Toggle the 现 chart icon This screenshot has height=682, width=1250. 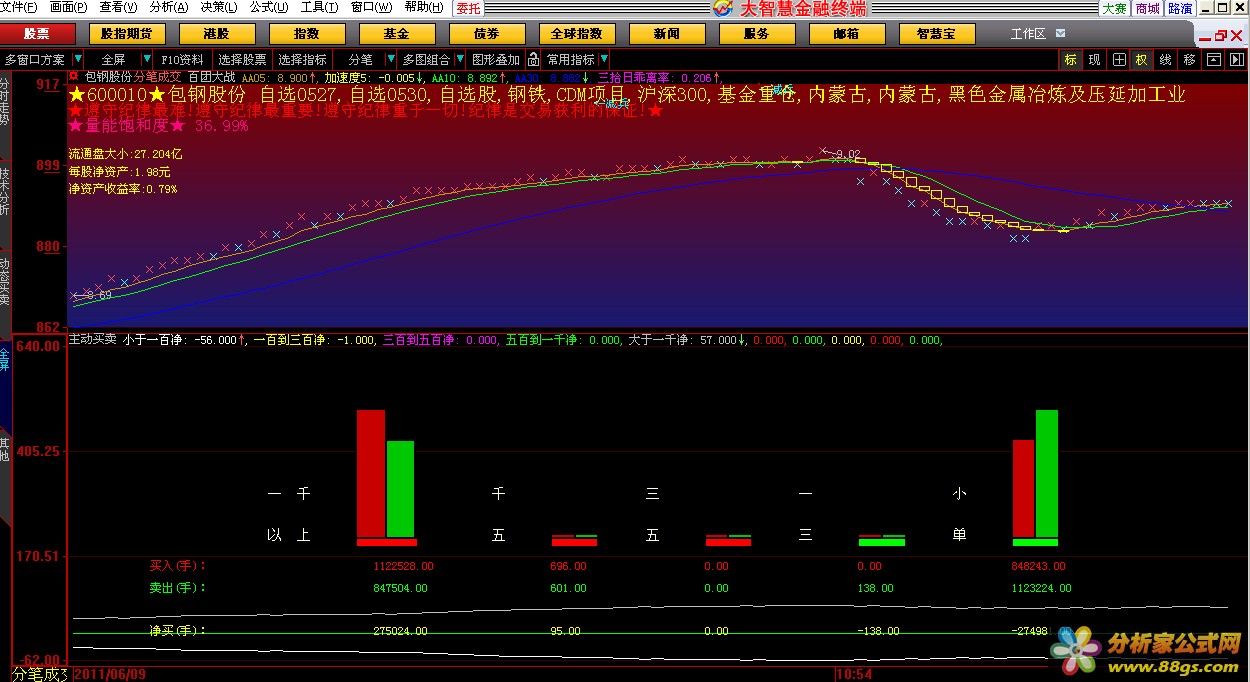(x=1094, y=60)
